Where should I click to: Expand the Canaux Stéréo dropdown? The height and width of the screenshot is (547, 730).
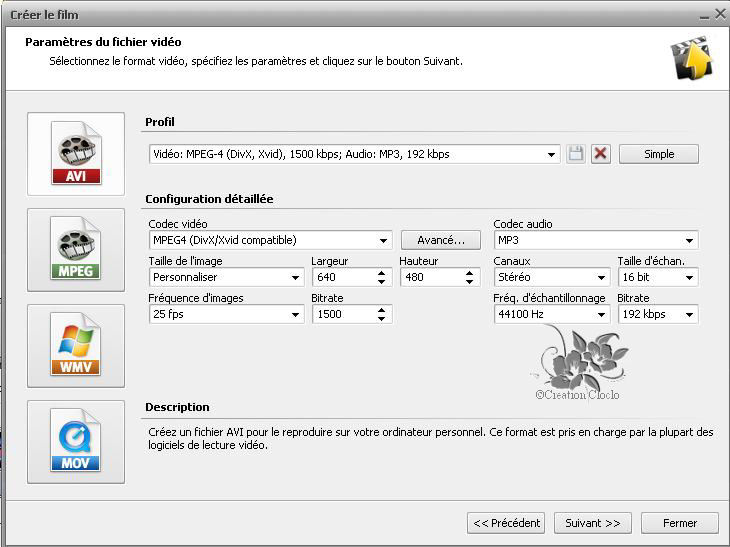[601, 278]
